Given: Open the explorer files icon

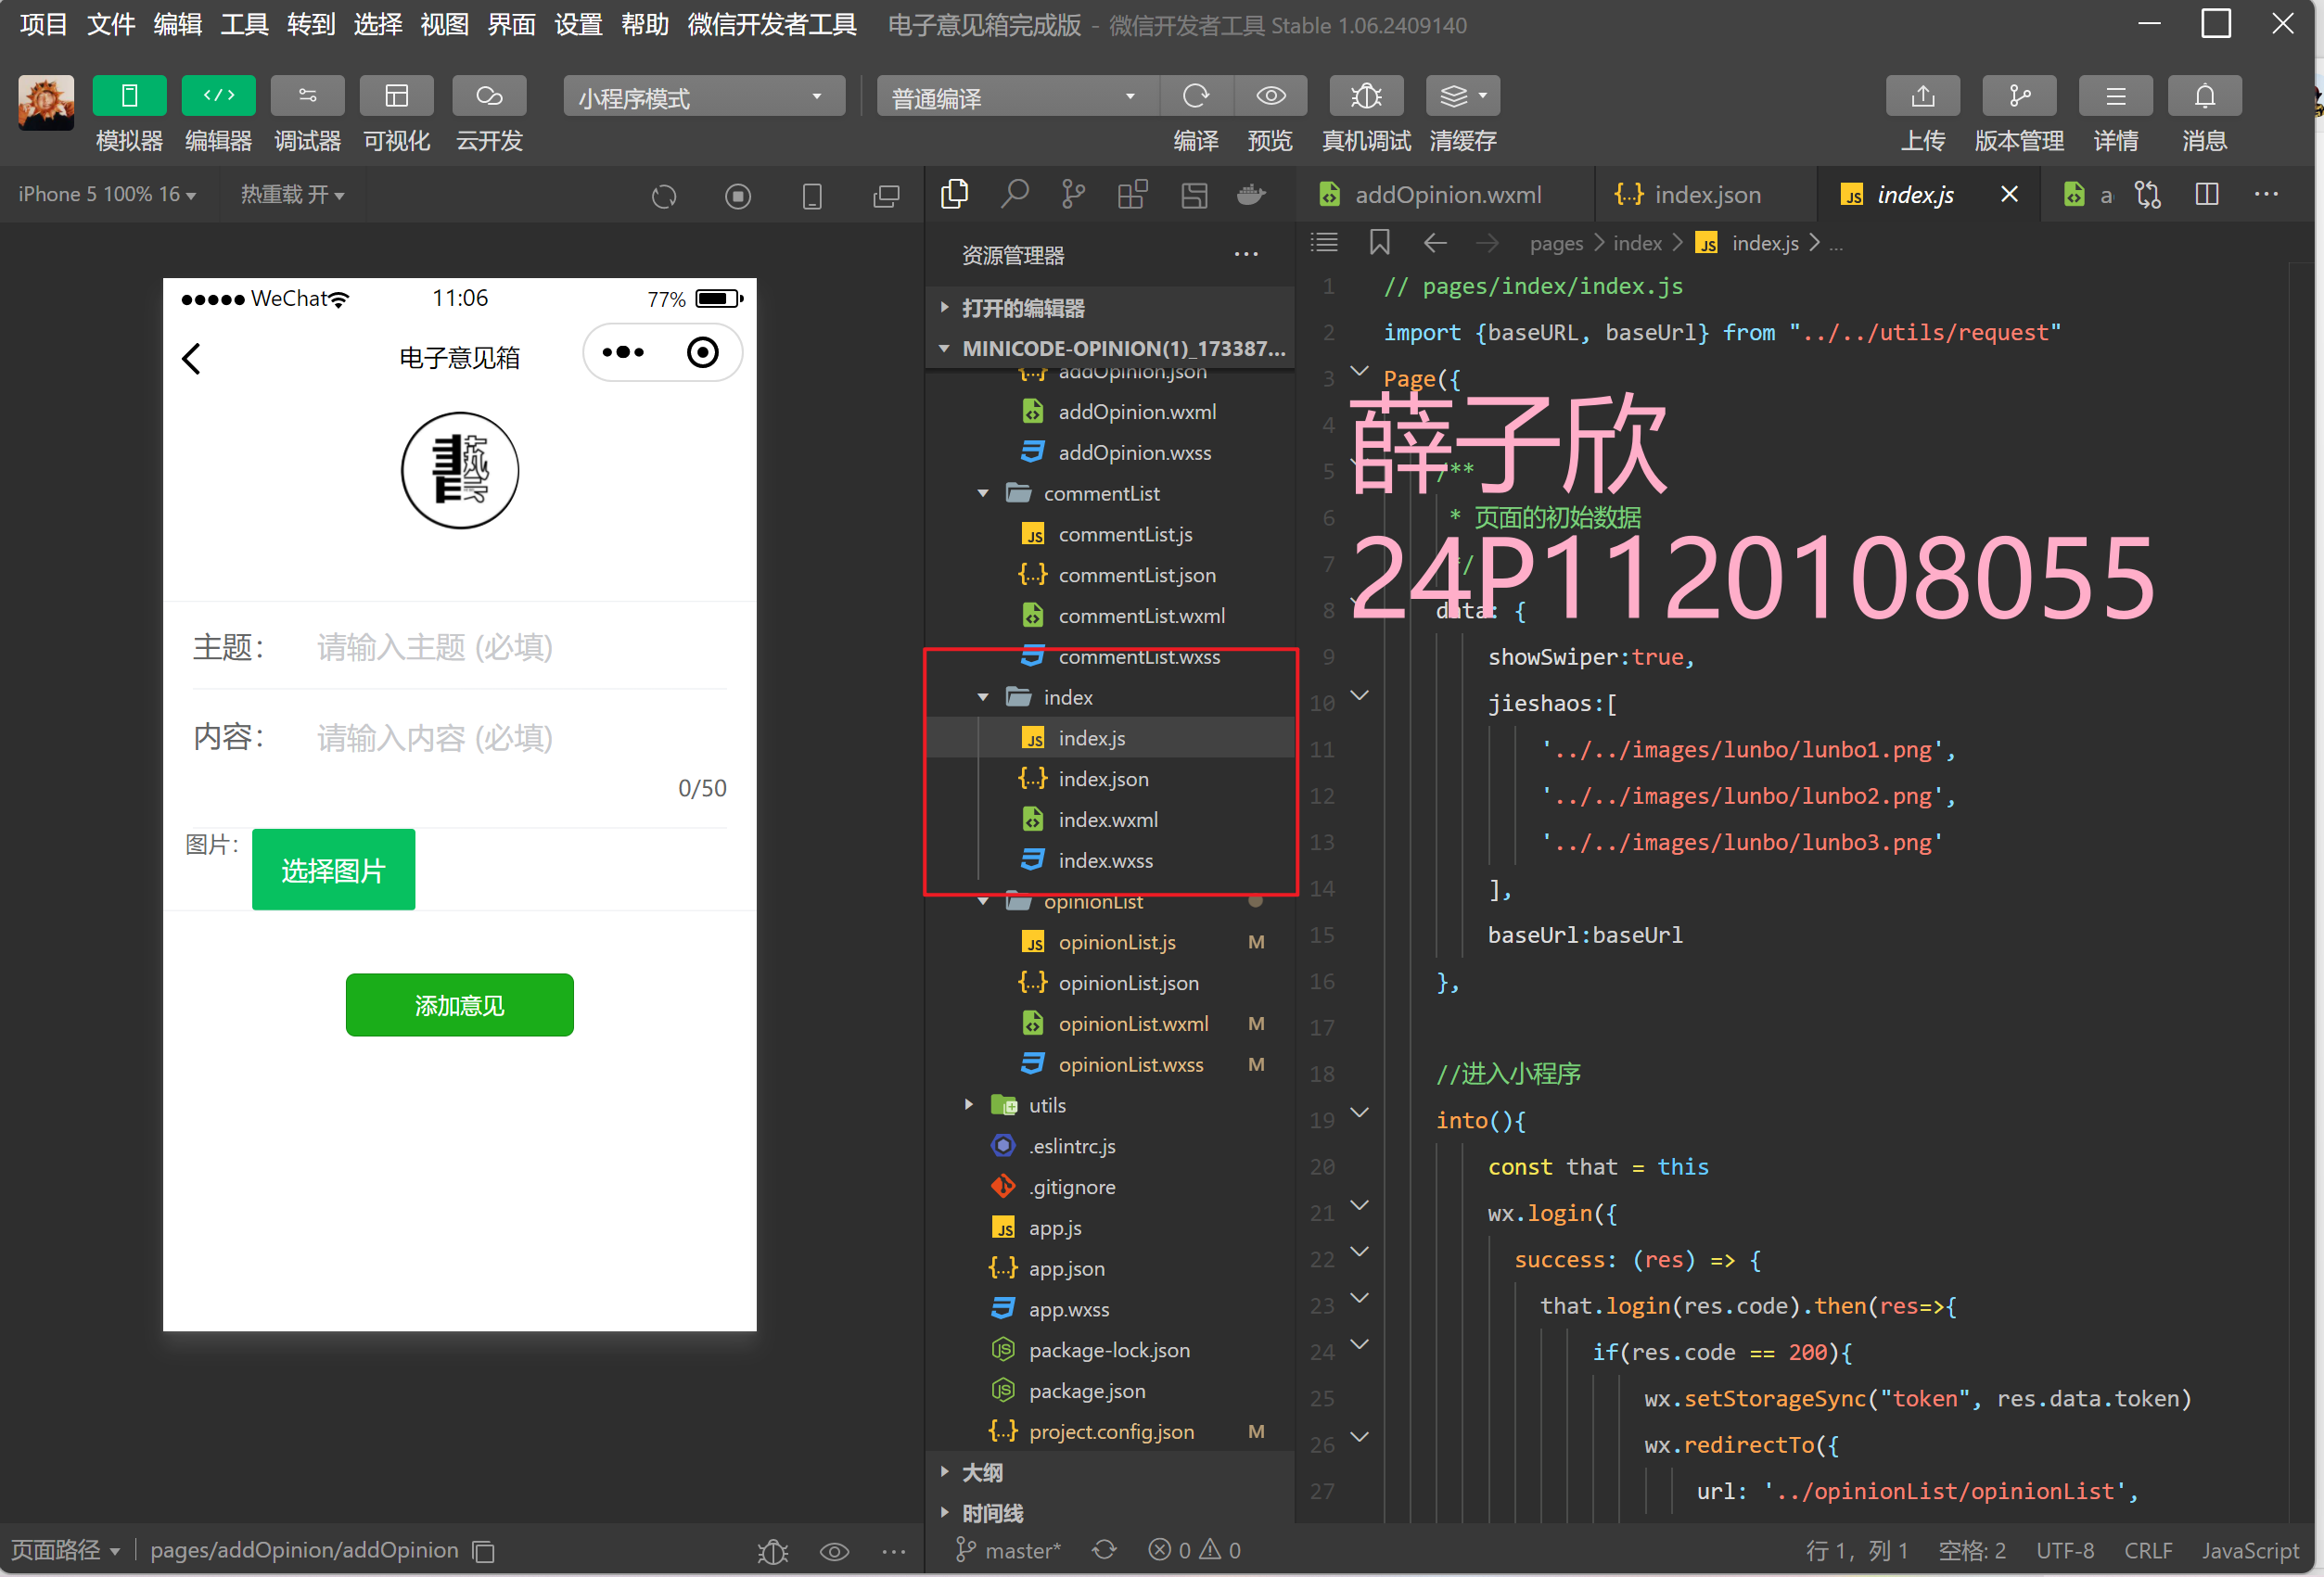Looking at the screenshot, I should click(955, 194).
